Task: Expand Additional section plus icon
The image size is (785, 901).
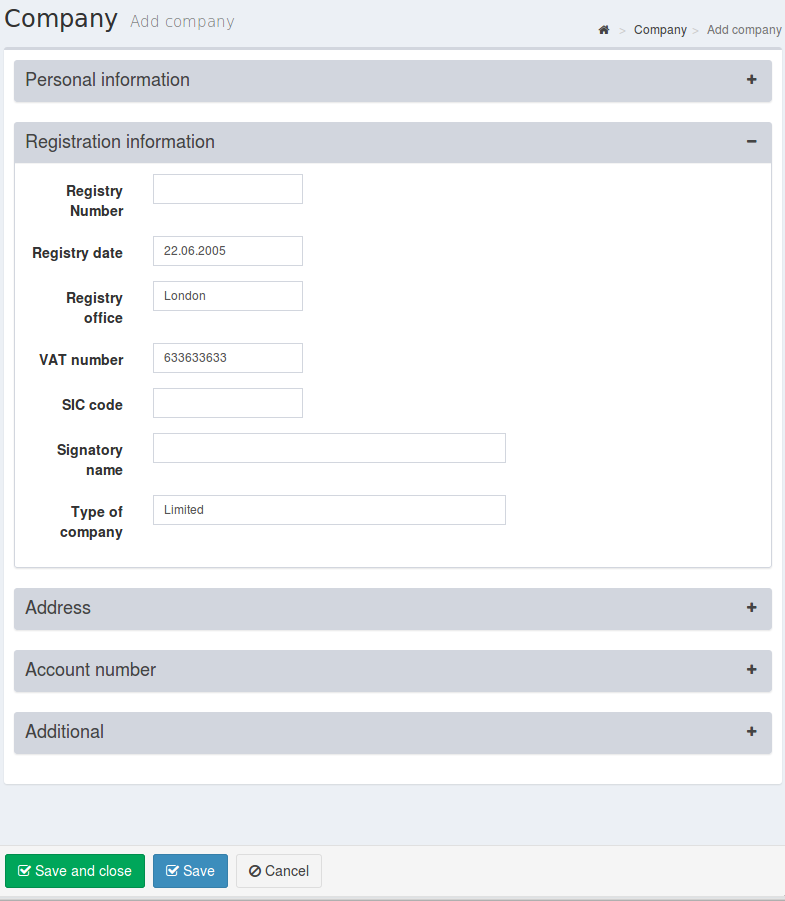Action: [x=751, y=731]
